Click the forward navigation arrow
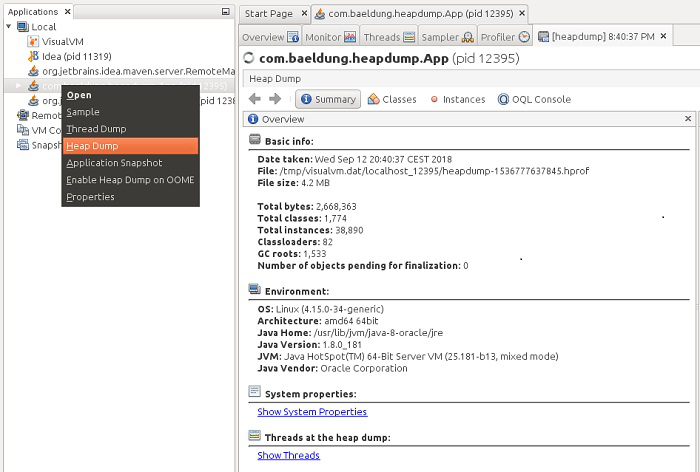The width and height of the screenshot is (700, 472). [275, 99]
